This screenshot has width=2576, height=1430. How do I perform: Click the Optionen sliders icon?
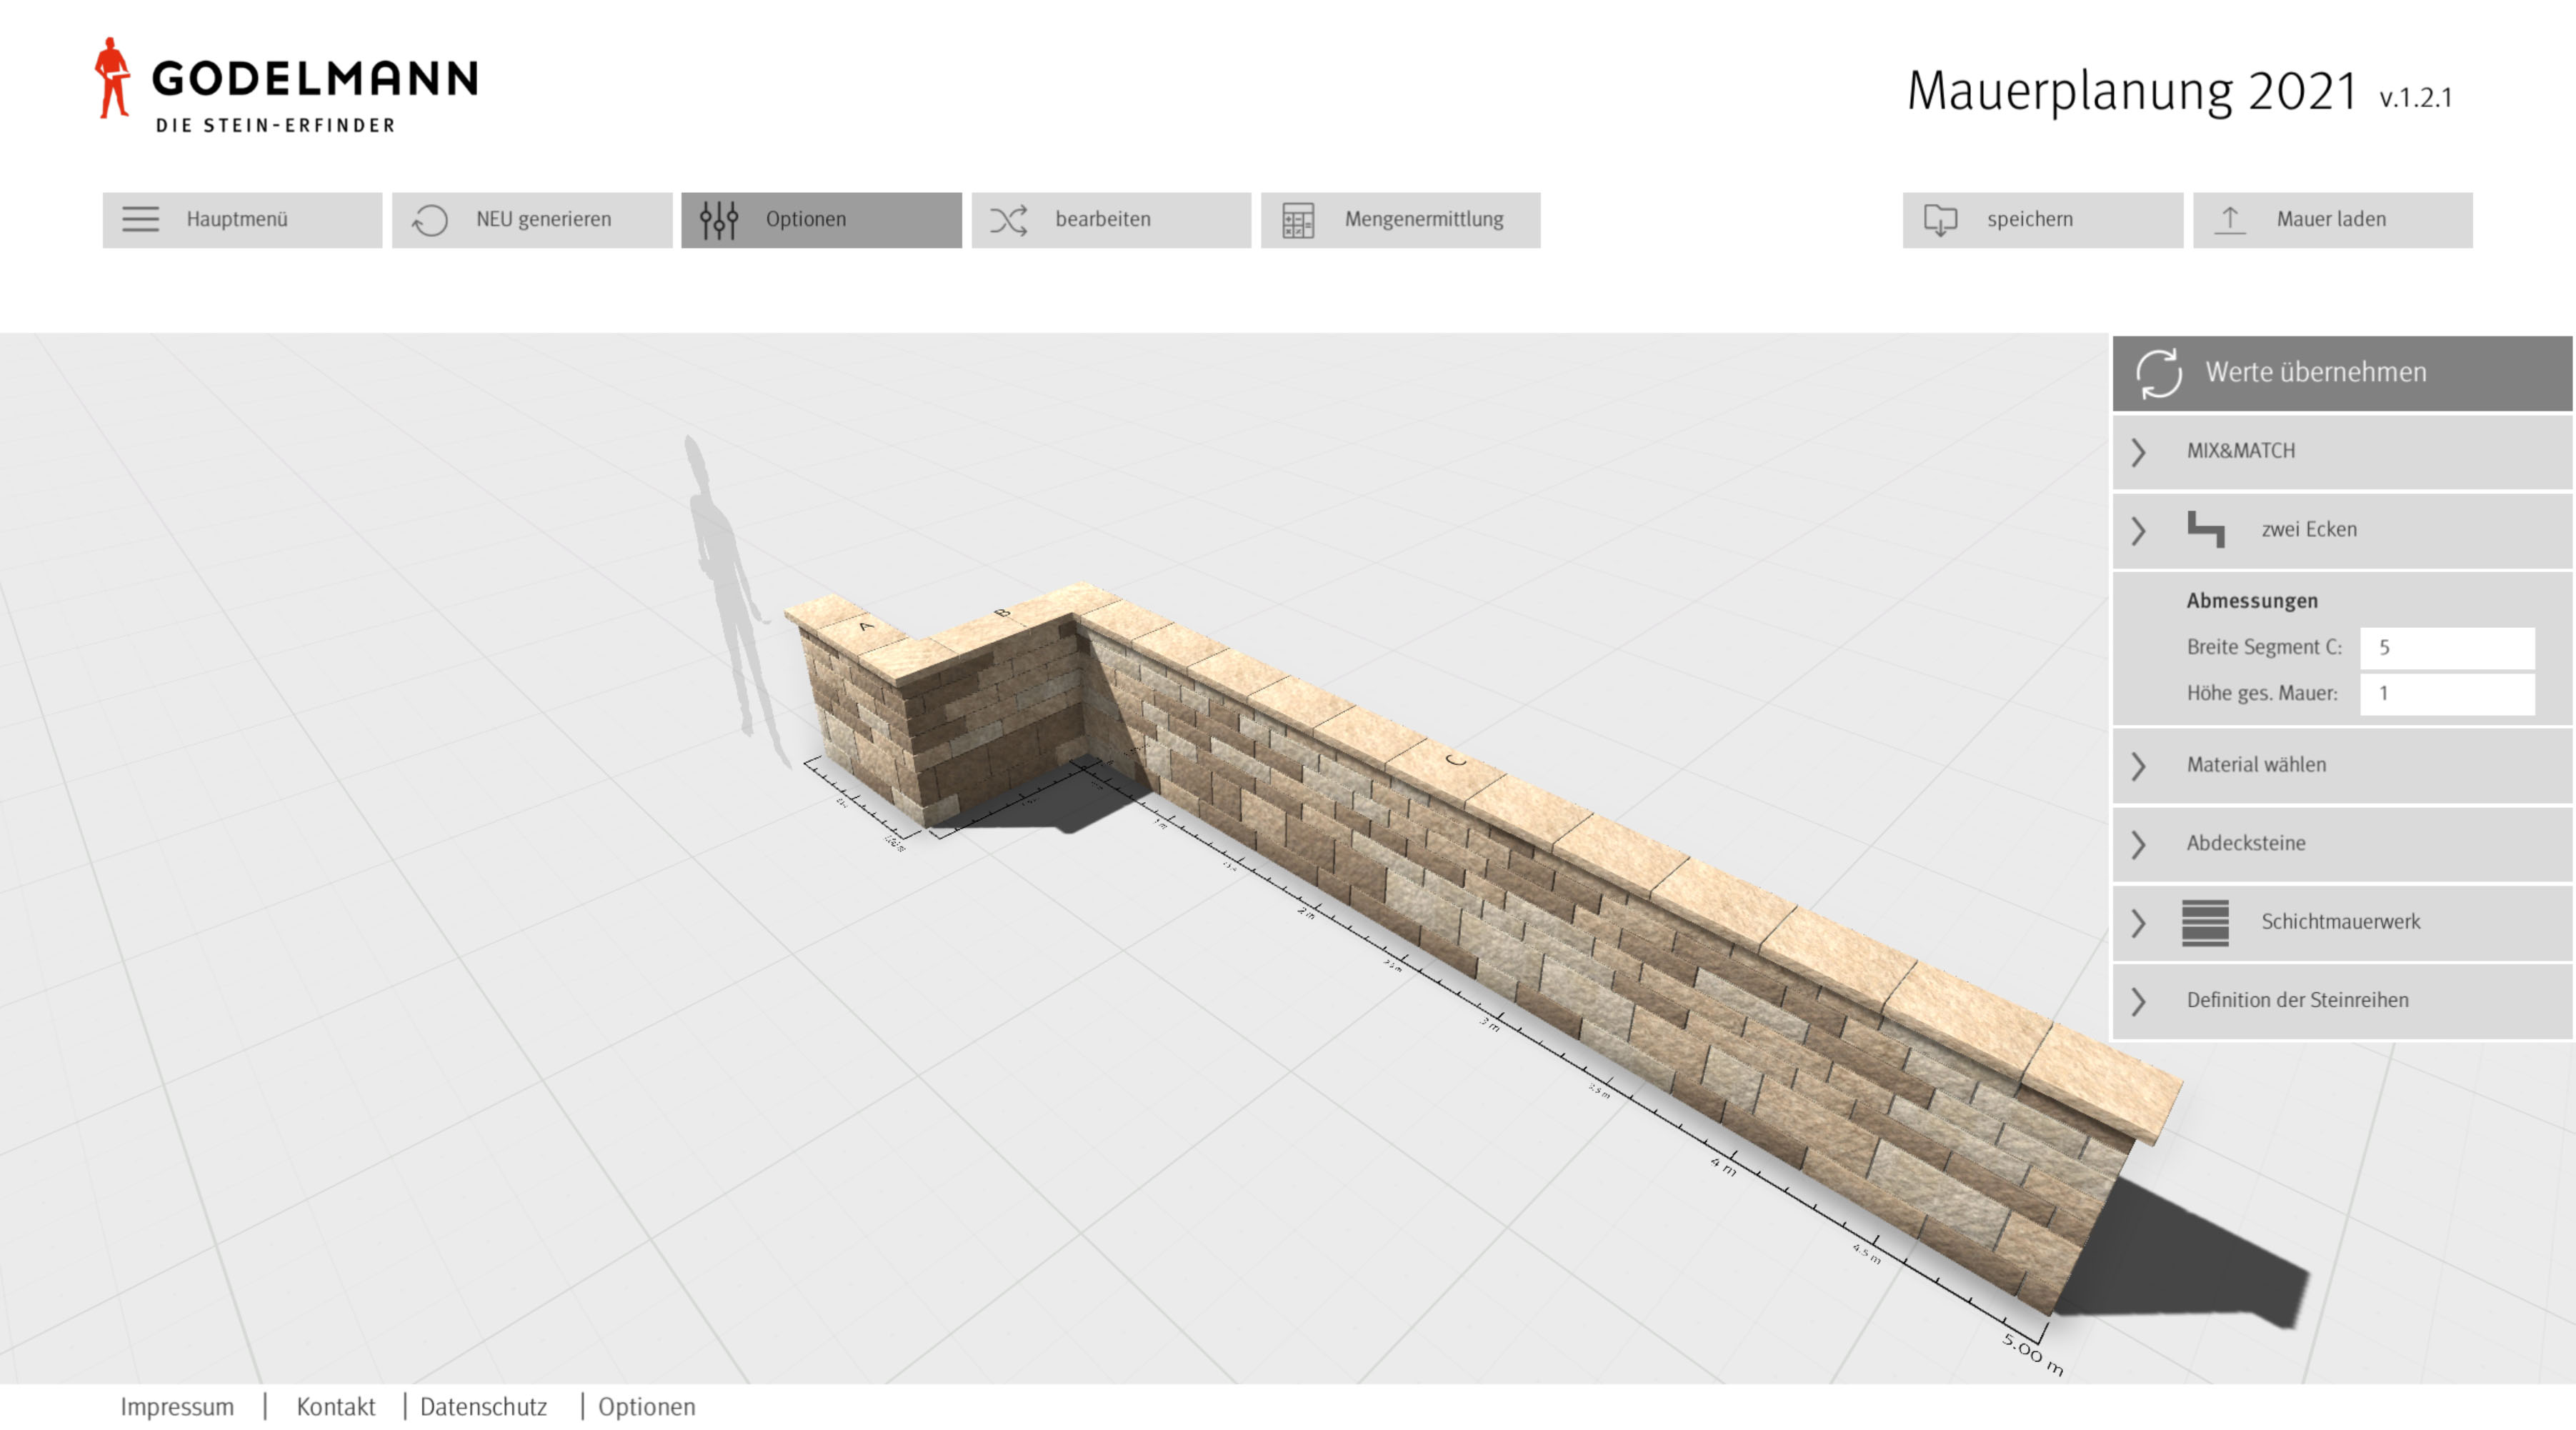click(718, 220)
